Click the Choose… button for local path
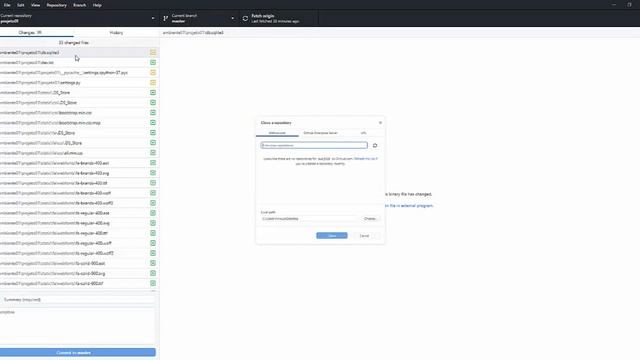This screenshot has height=360, width=640. (370, 219)
